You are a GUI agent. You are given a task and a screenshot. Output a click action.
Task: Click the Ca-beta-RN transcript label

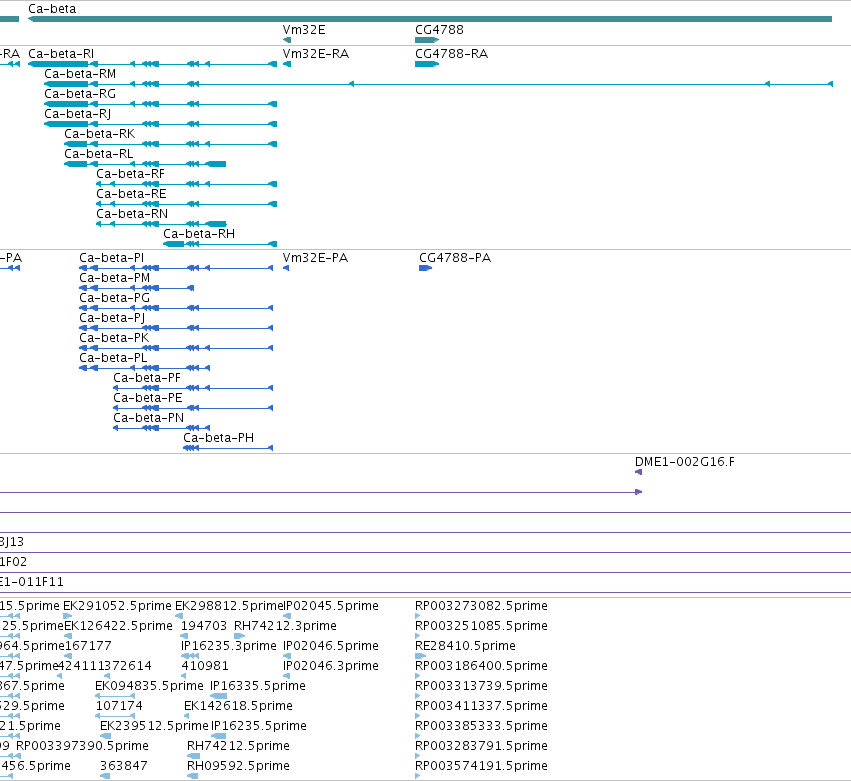point(132,214)
